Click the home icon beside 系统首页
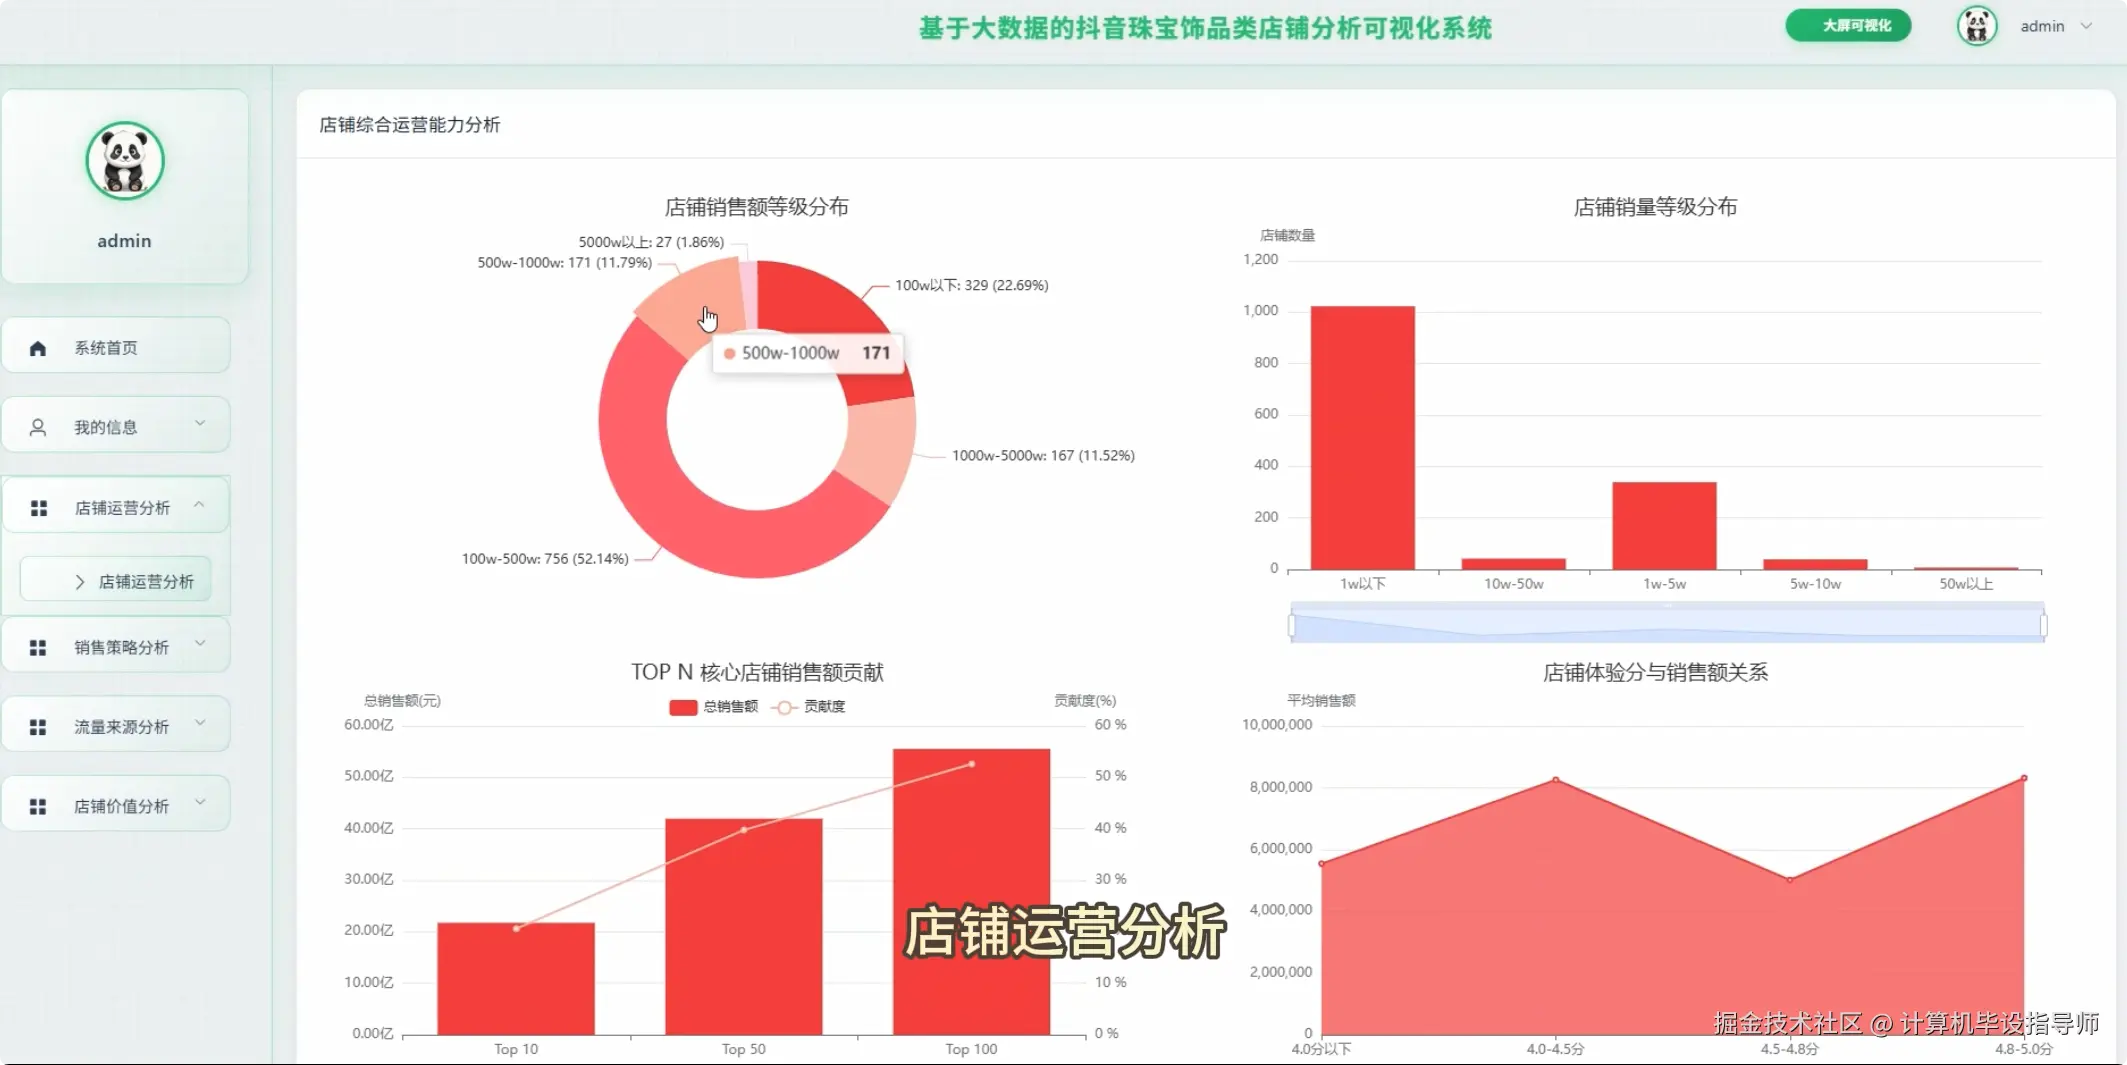 (39, 347)
